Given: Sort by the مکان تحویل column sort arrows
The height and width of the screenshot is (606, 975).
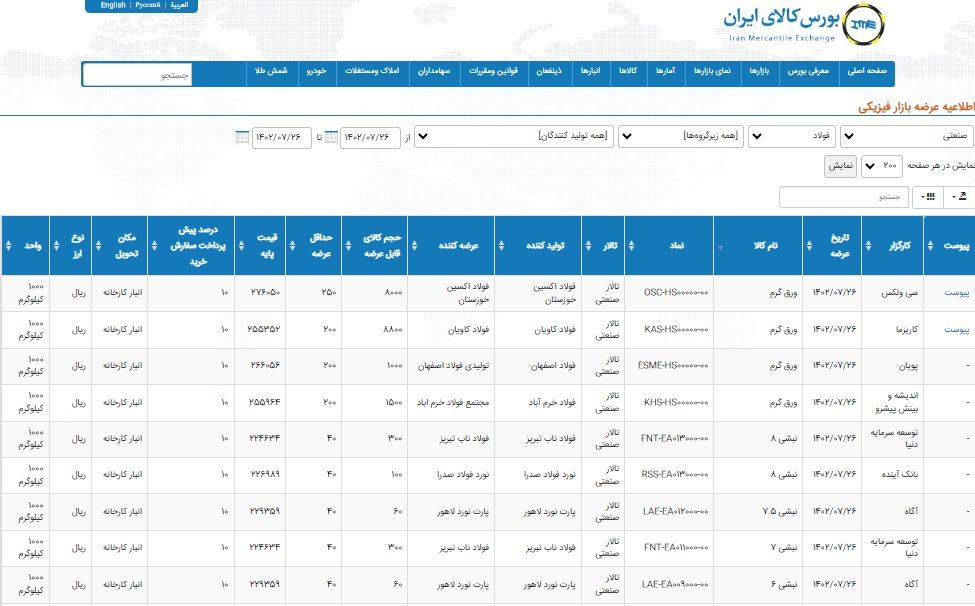Looking at the screenshot, I should coord(98,246).
